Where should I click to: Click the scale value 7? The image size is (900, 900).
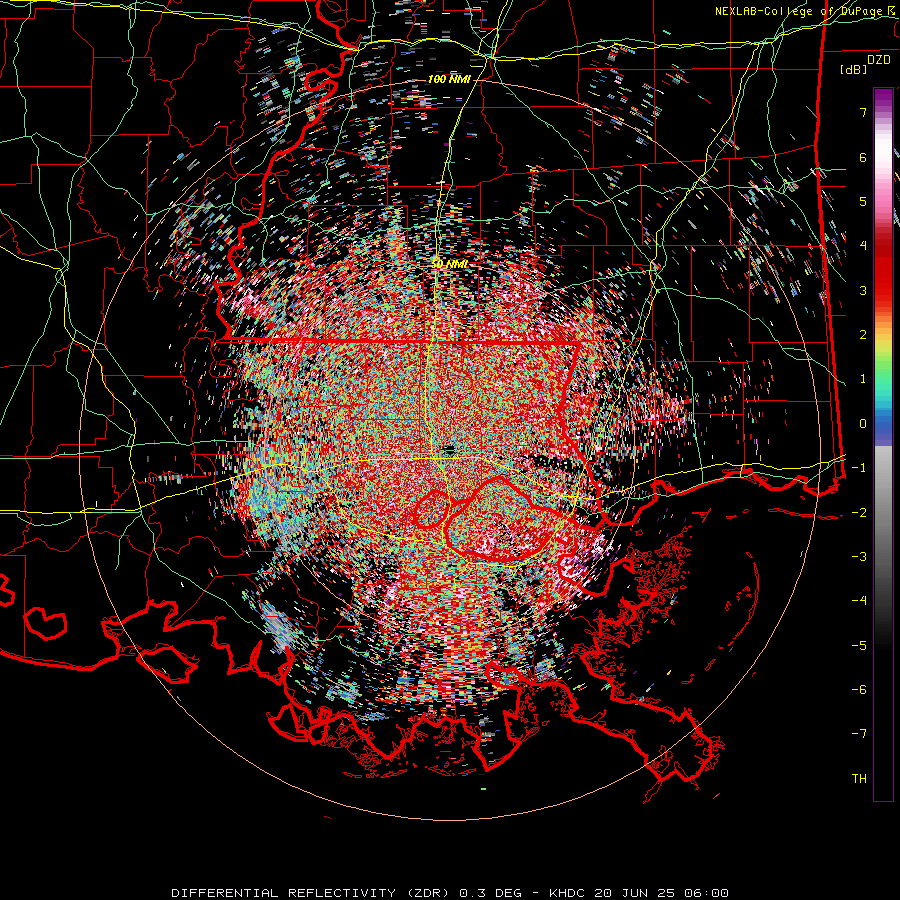863,112
